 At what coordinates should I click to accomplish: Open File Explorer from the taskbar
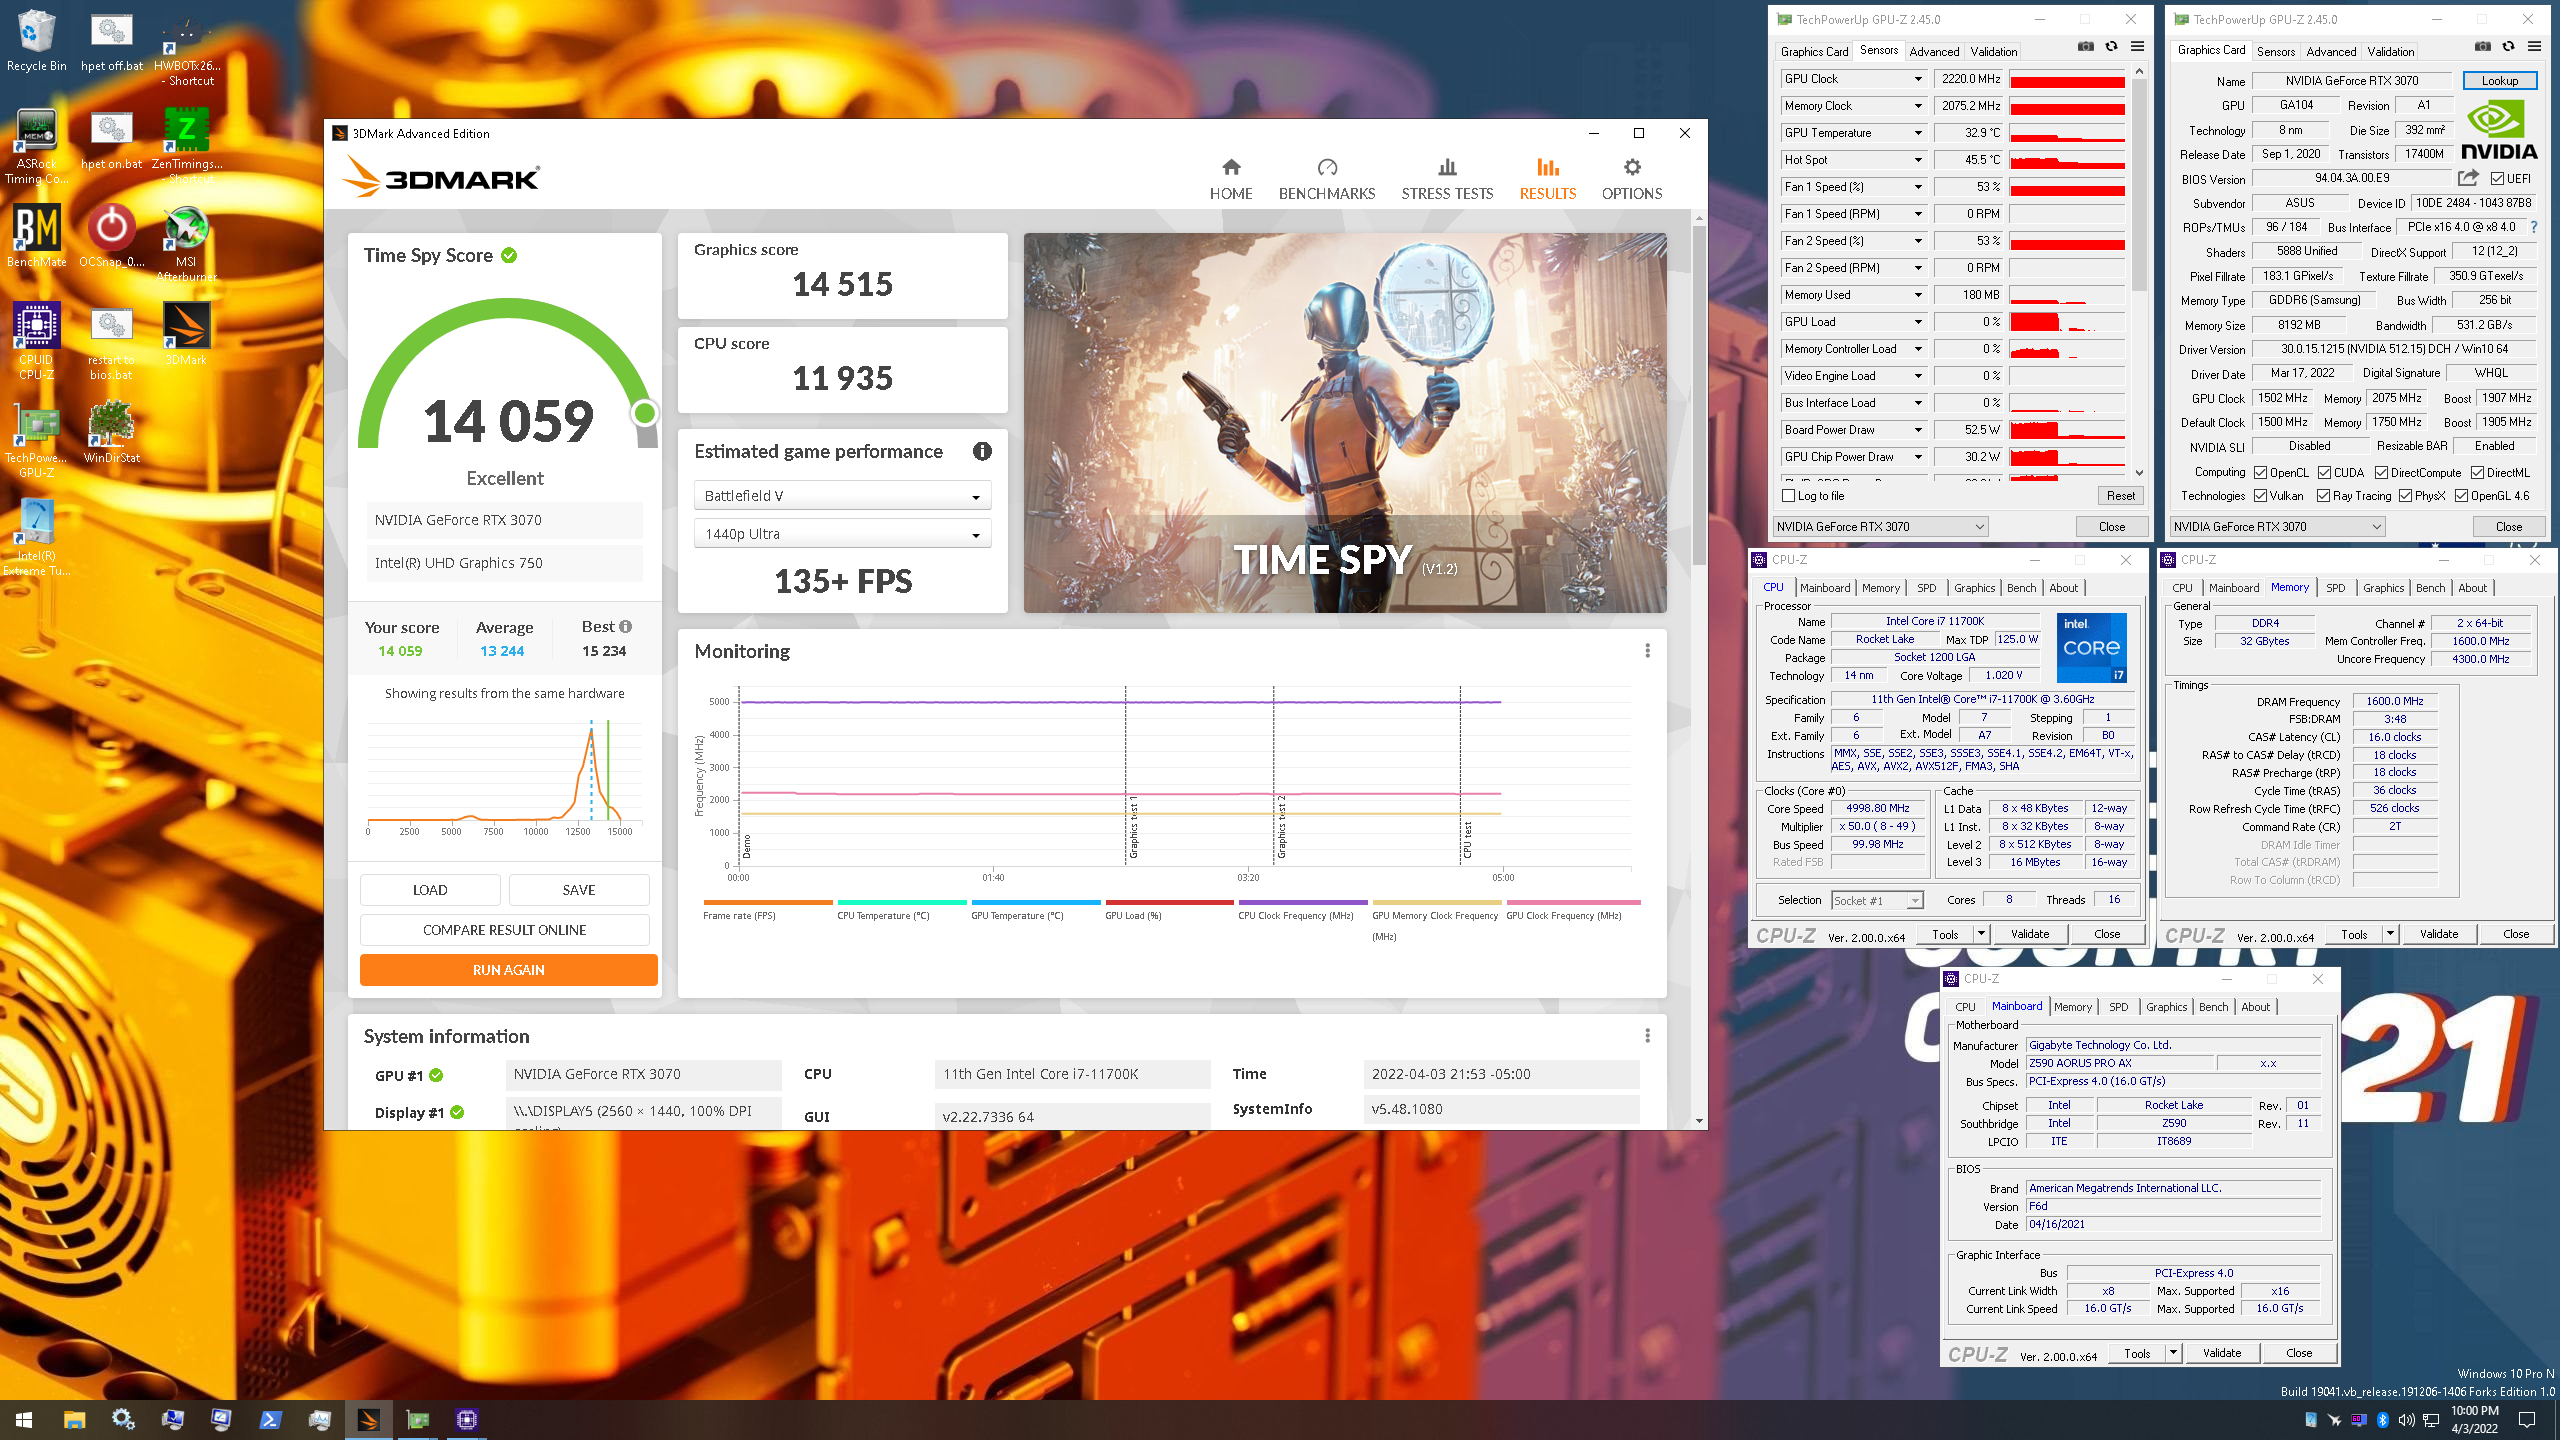74,1419
